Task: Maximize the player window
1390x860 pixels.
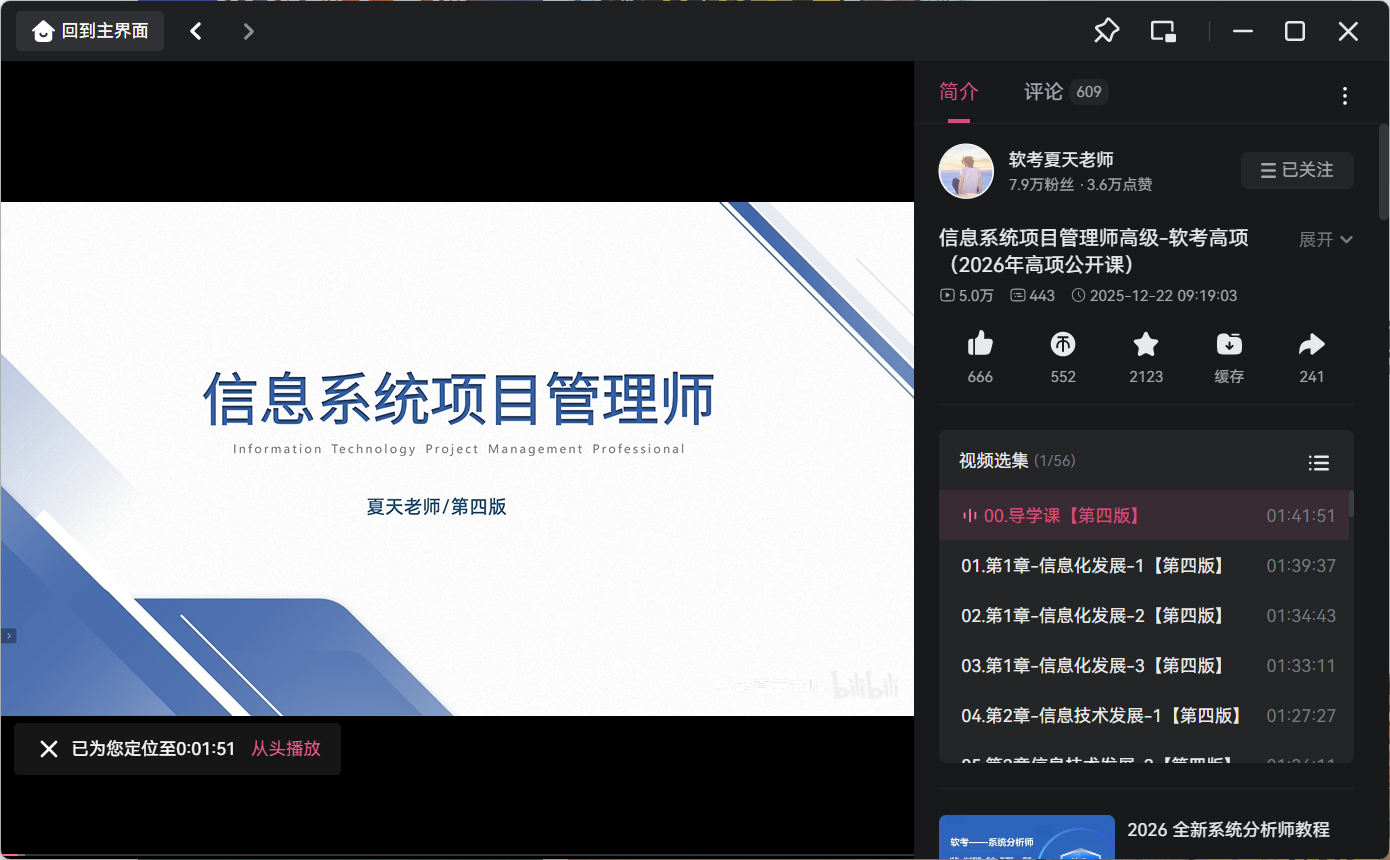Action: tap(1295, 31)
